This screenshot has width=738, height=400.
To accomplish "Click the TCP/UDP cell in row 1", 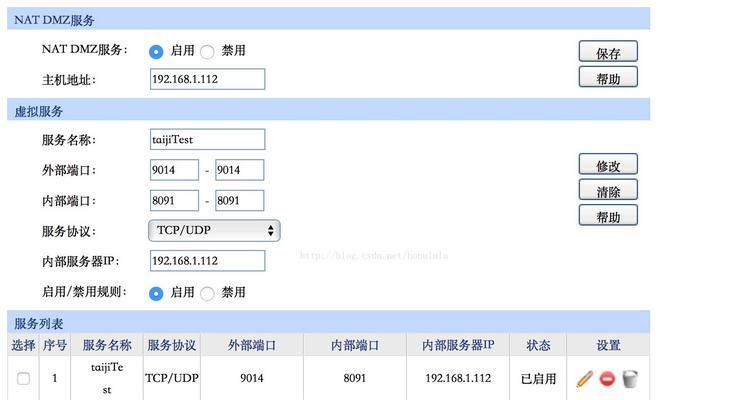I will click(172, 378).
